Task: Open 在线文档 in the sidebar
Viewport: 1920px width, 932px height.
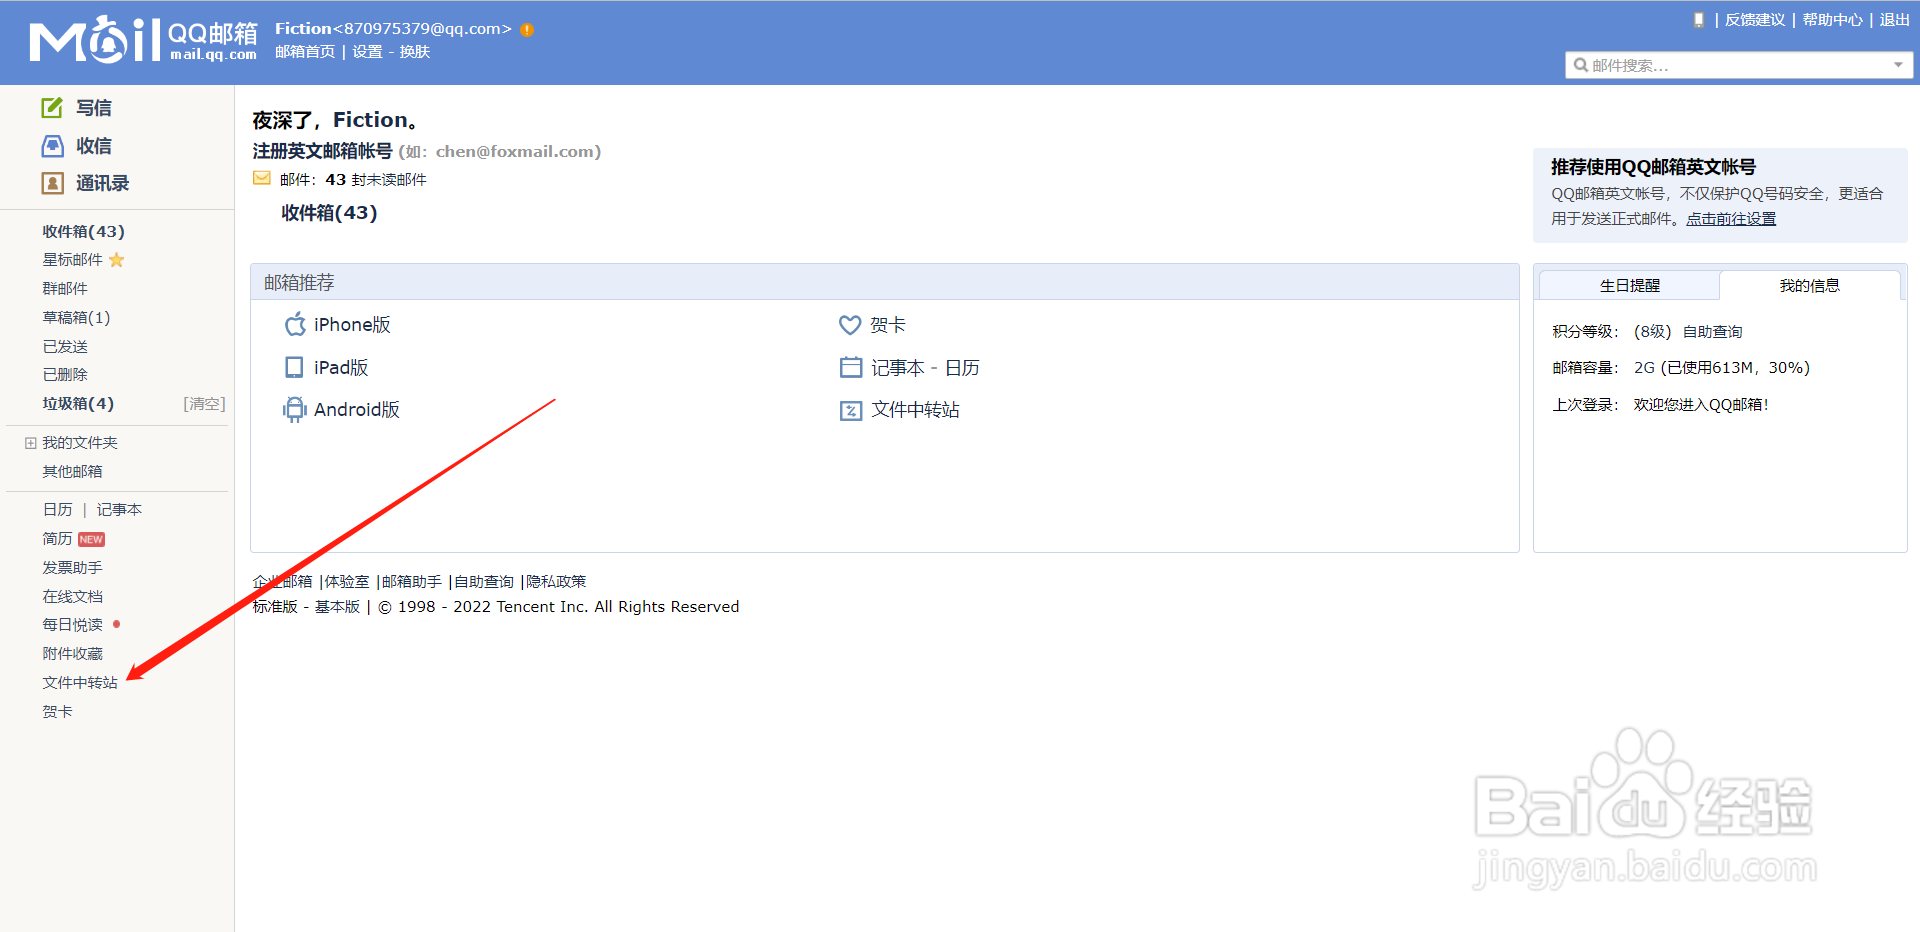Action: 72,597
